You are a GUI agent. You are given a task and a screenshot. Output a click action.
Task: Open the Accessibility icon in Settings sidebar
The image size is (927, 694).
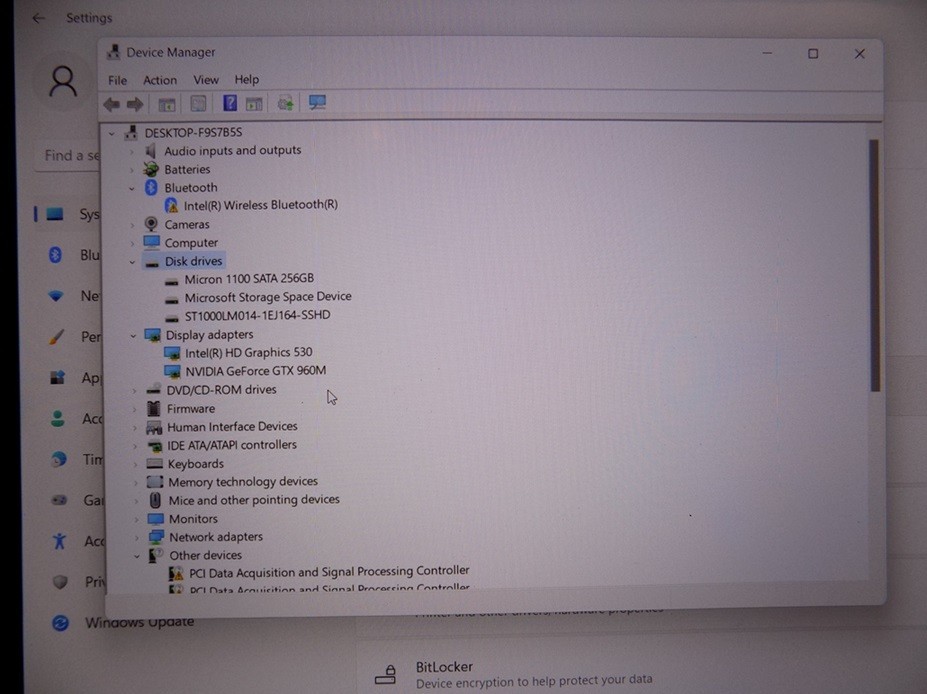click(59, 541)
